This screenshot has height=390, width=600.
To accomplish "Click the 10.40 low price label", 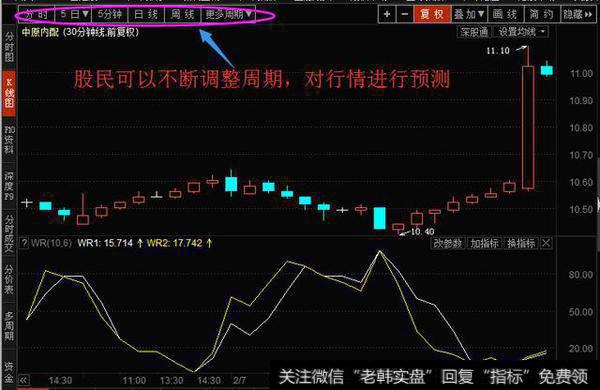I will [422, 232].
